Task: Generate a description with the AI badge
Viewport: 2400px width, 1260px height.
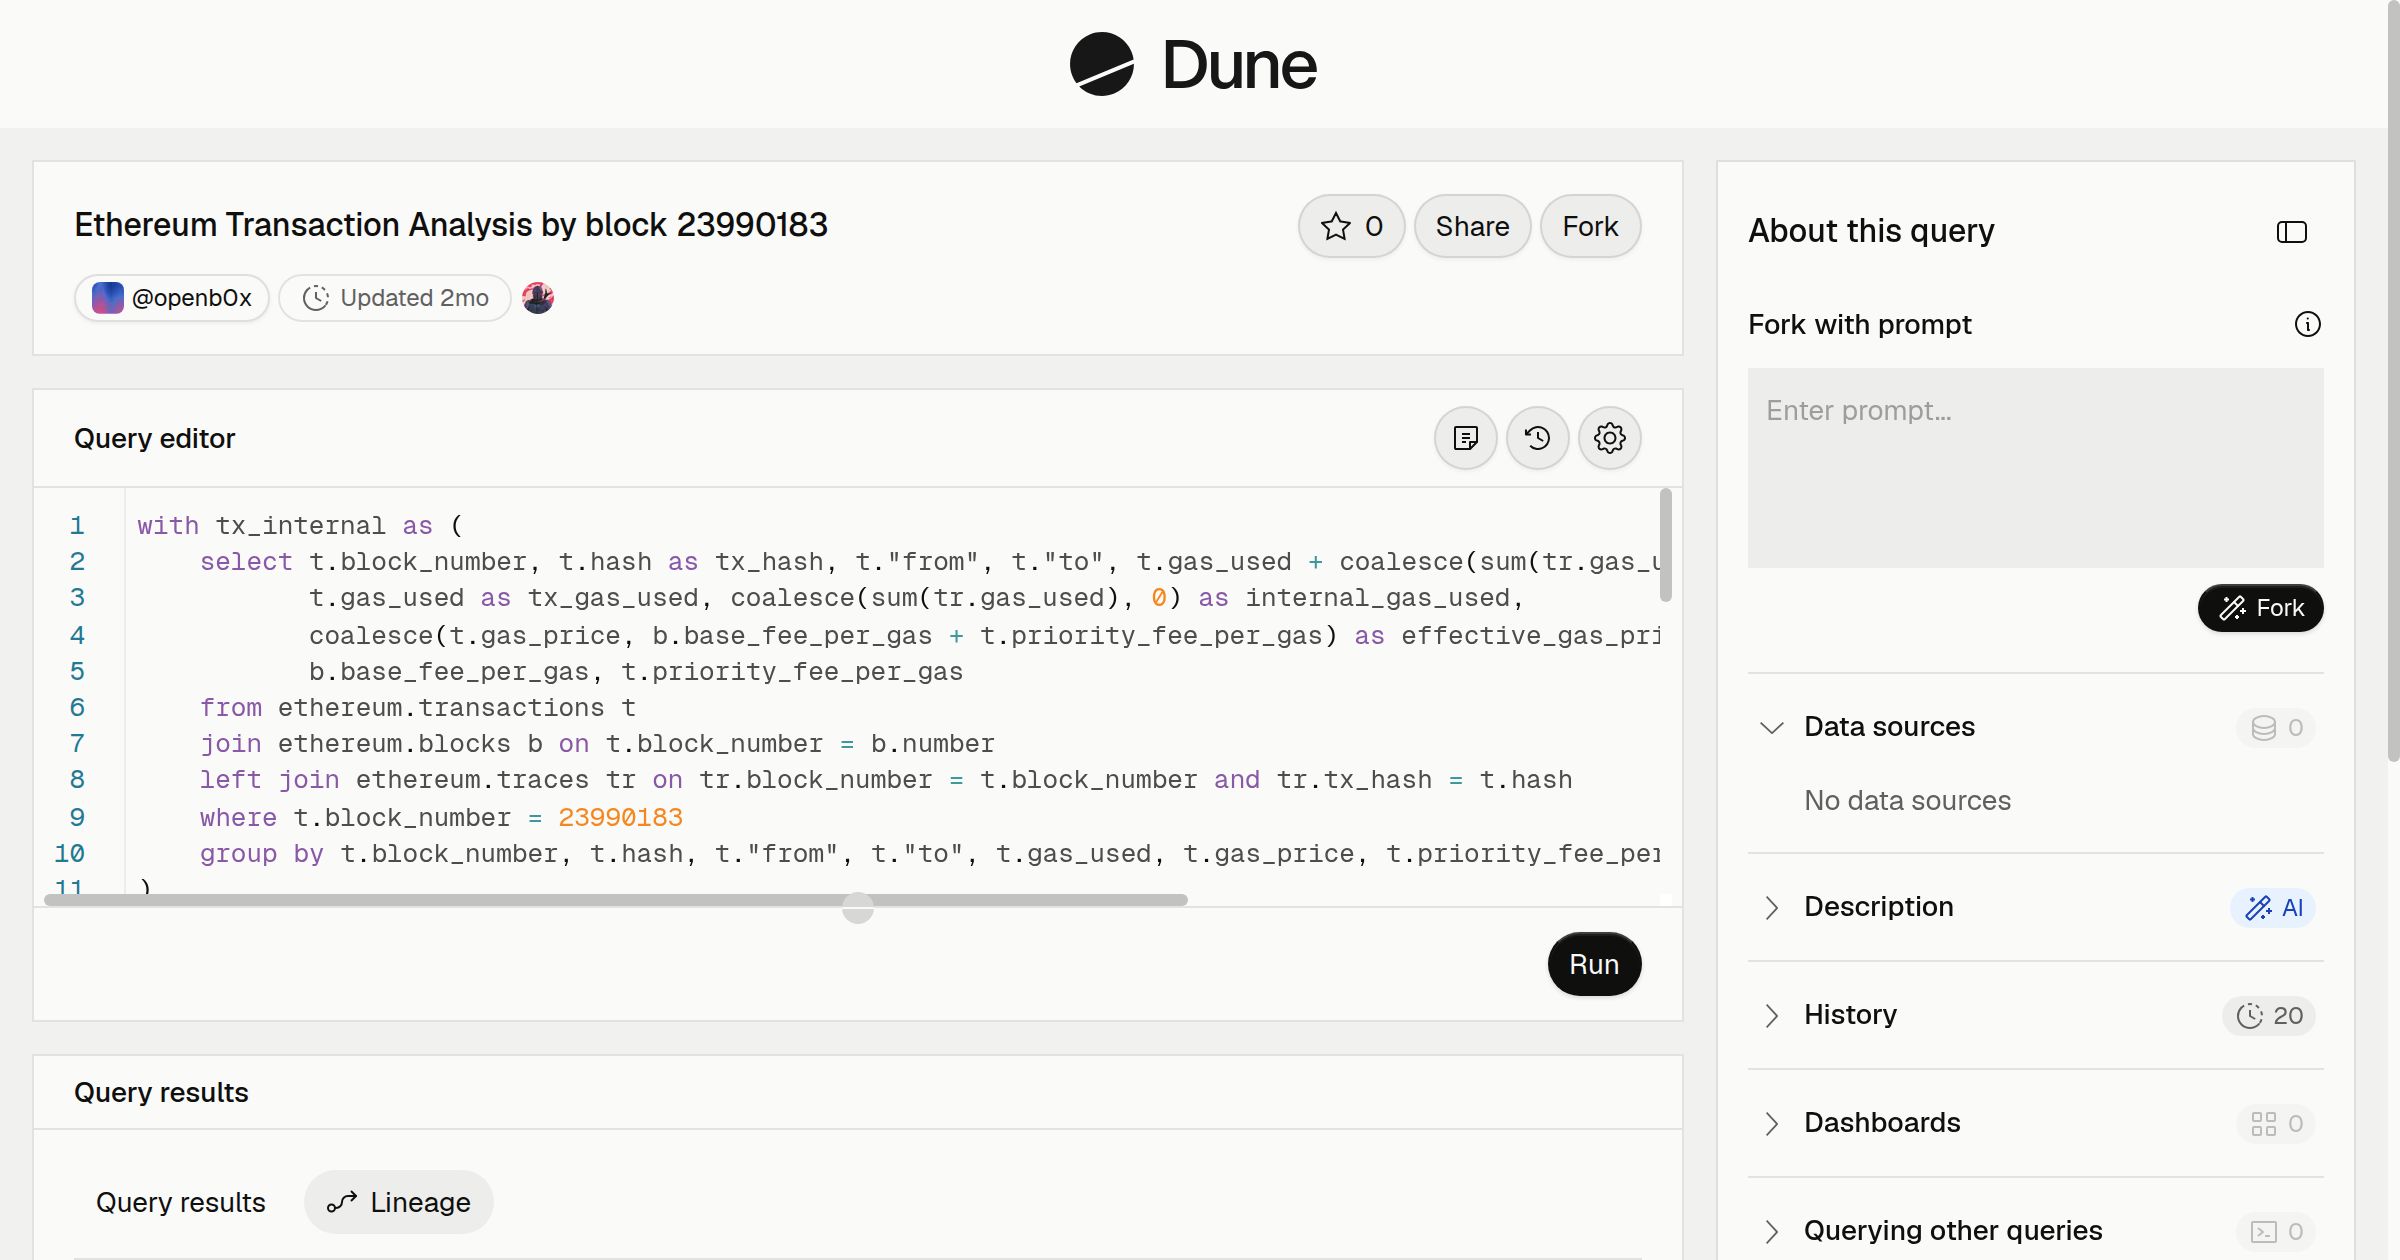Action: pos(2273,907)
